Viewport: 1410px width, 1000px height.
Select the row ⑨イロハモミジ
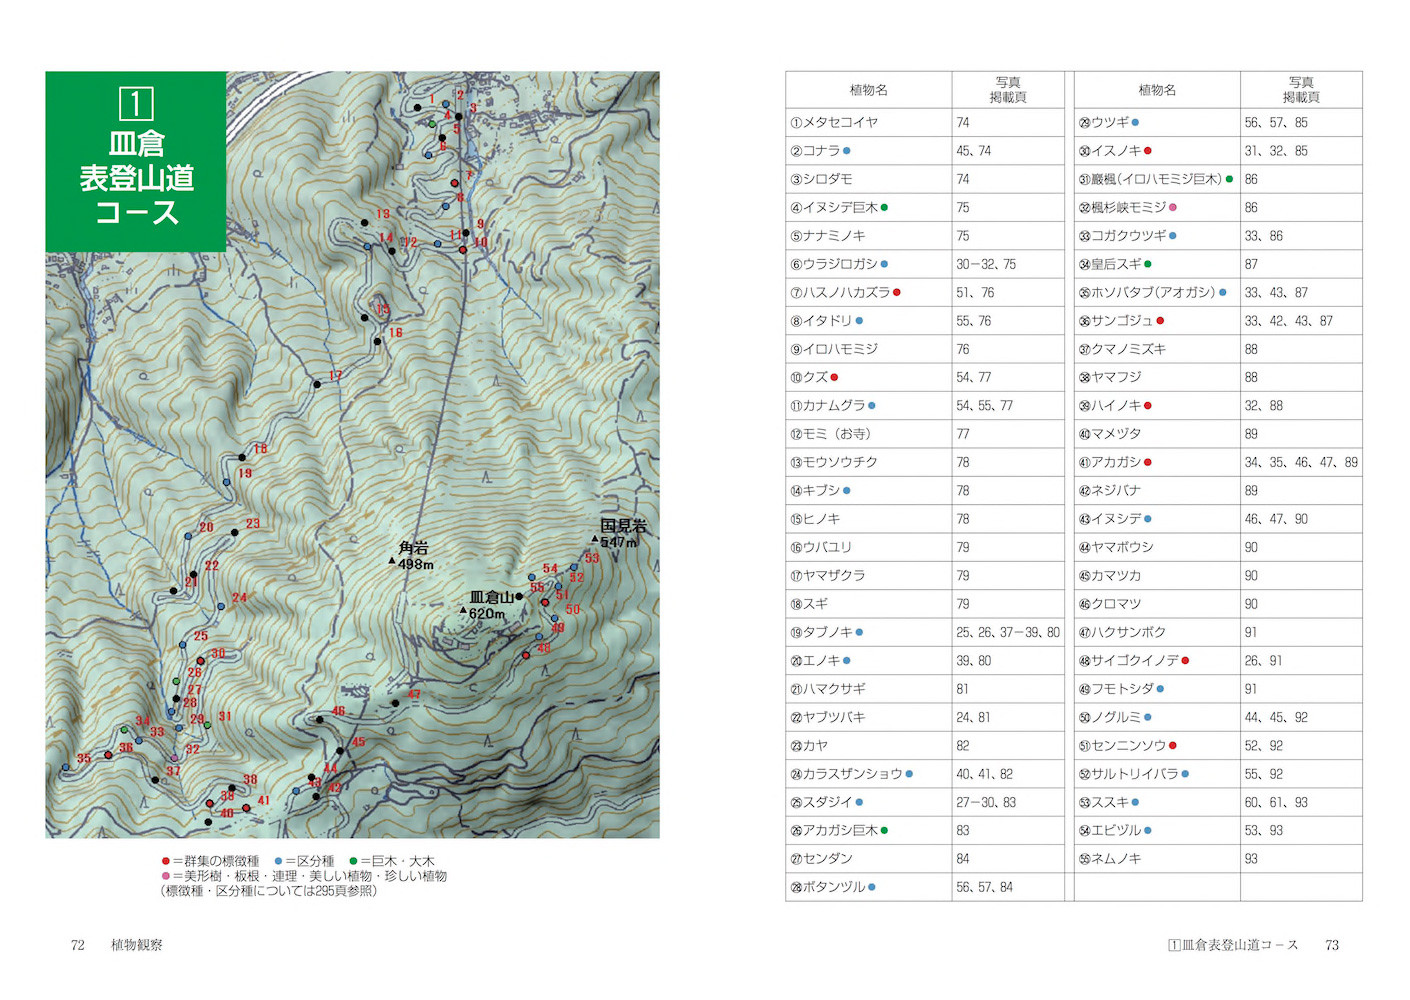pos(925,349)
